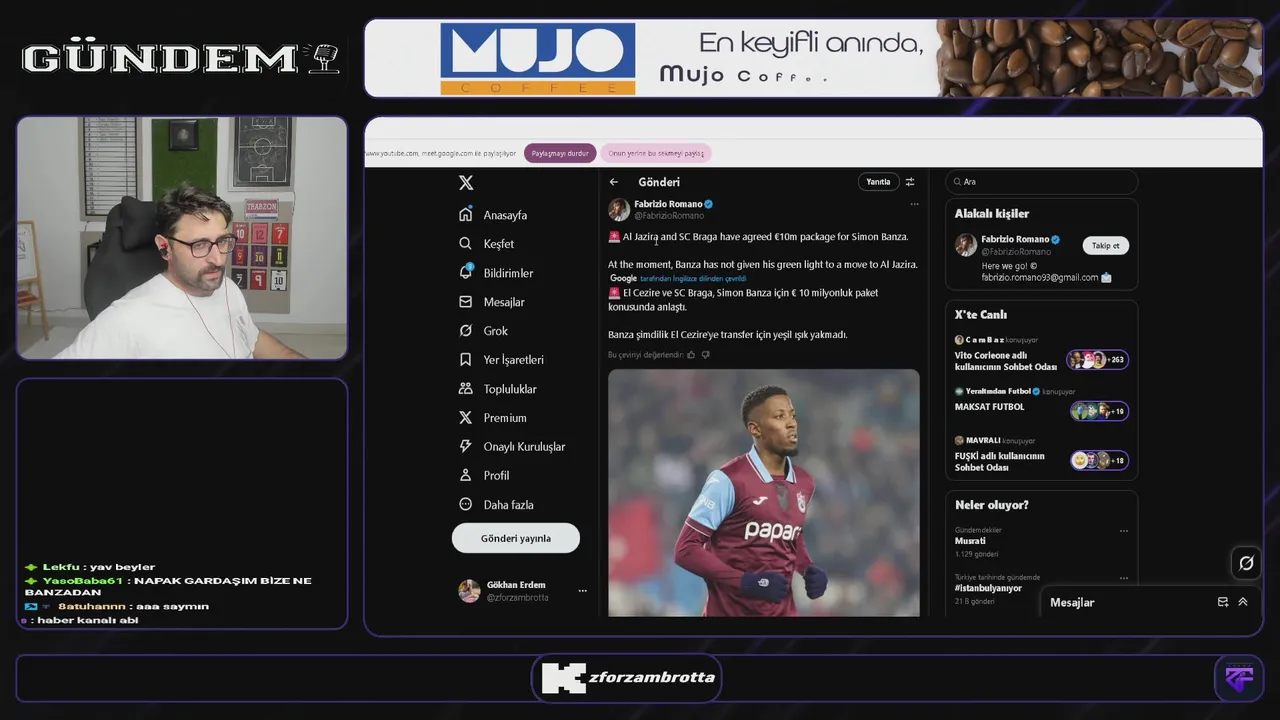
Task: Open Fabrizio Romano in Alakalı kişiler
Action: [1015, 239]
